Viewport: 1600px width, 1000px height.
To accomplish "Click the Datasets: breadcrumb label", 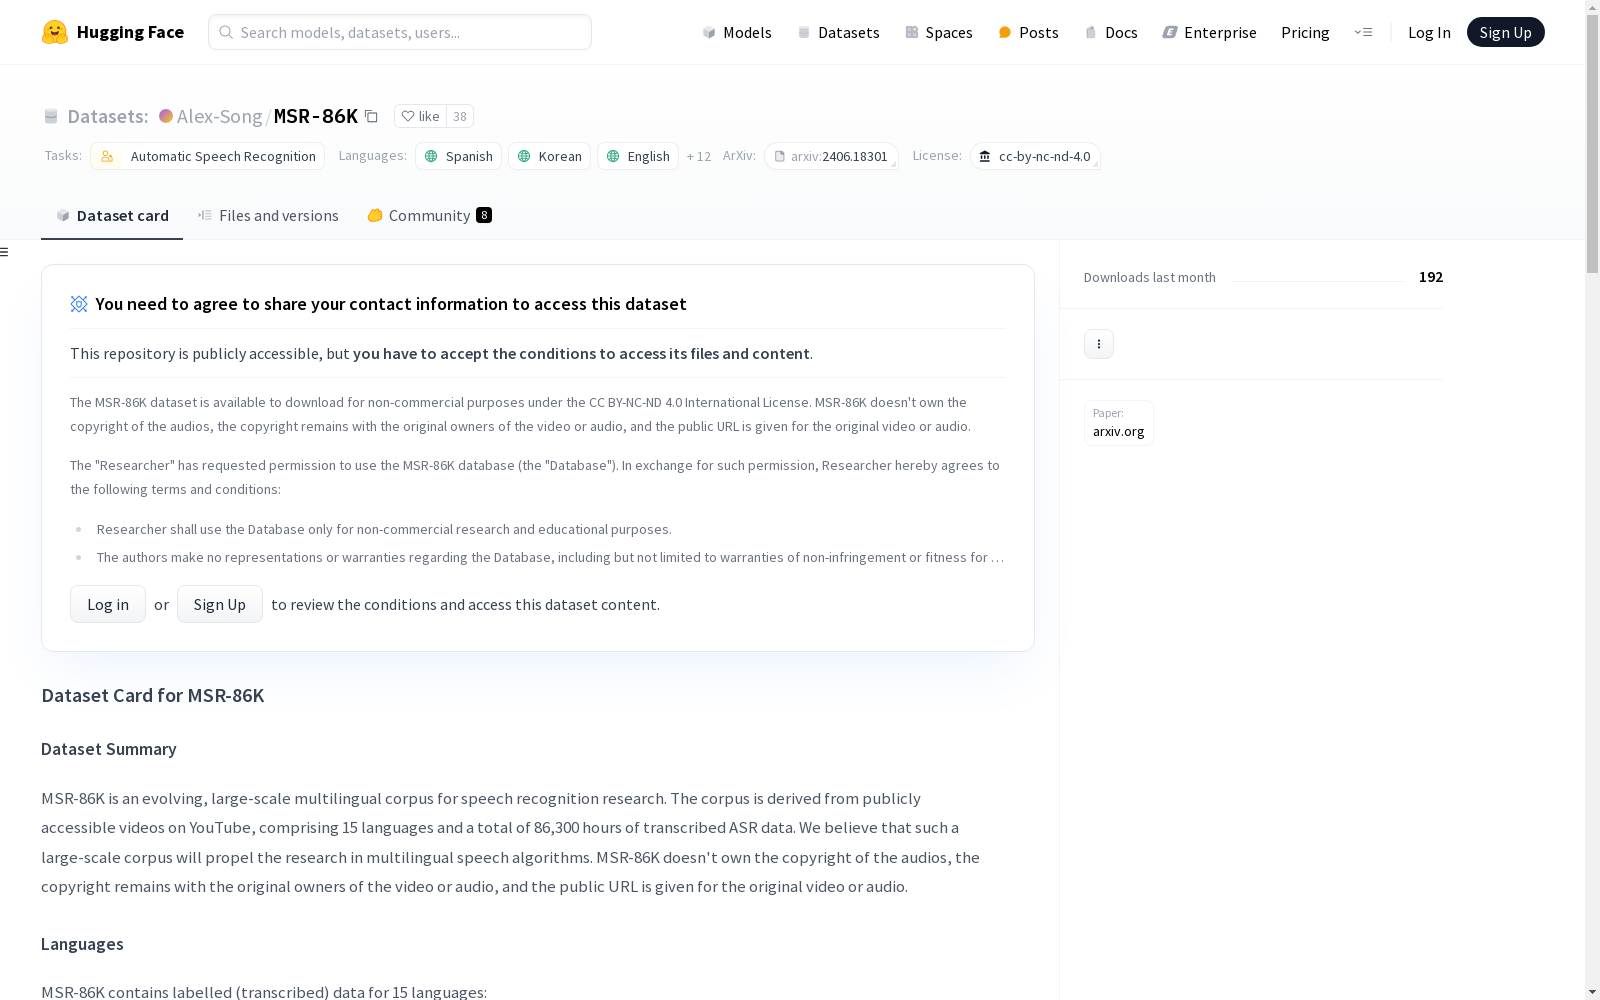I will pyautogui.click(x=107, y=116).
